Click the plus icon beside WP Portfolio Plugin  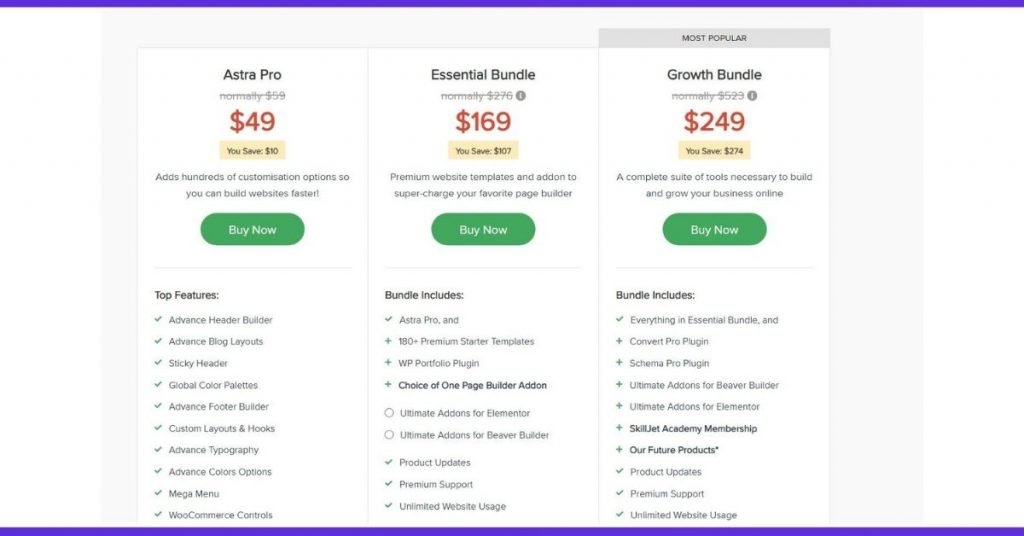pos(388,362)
